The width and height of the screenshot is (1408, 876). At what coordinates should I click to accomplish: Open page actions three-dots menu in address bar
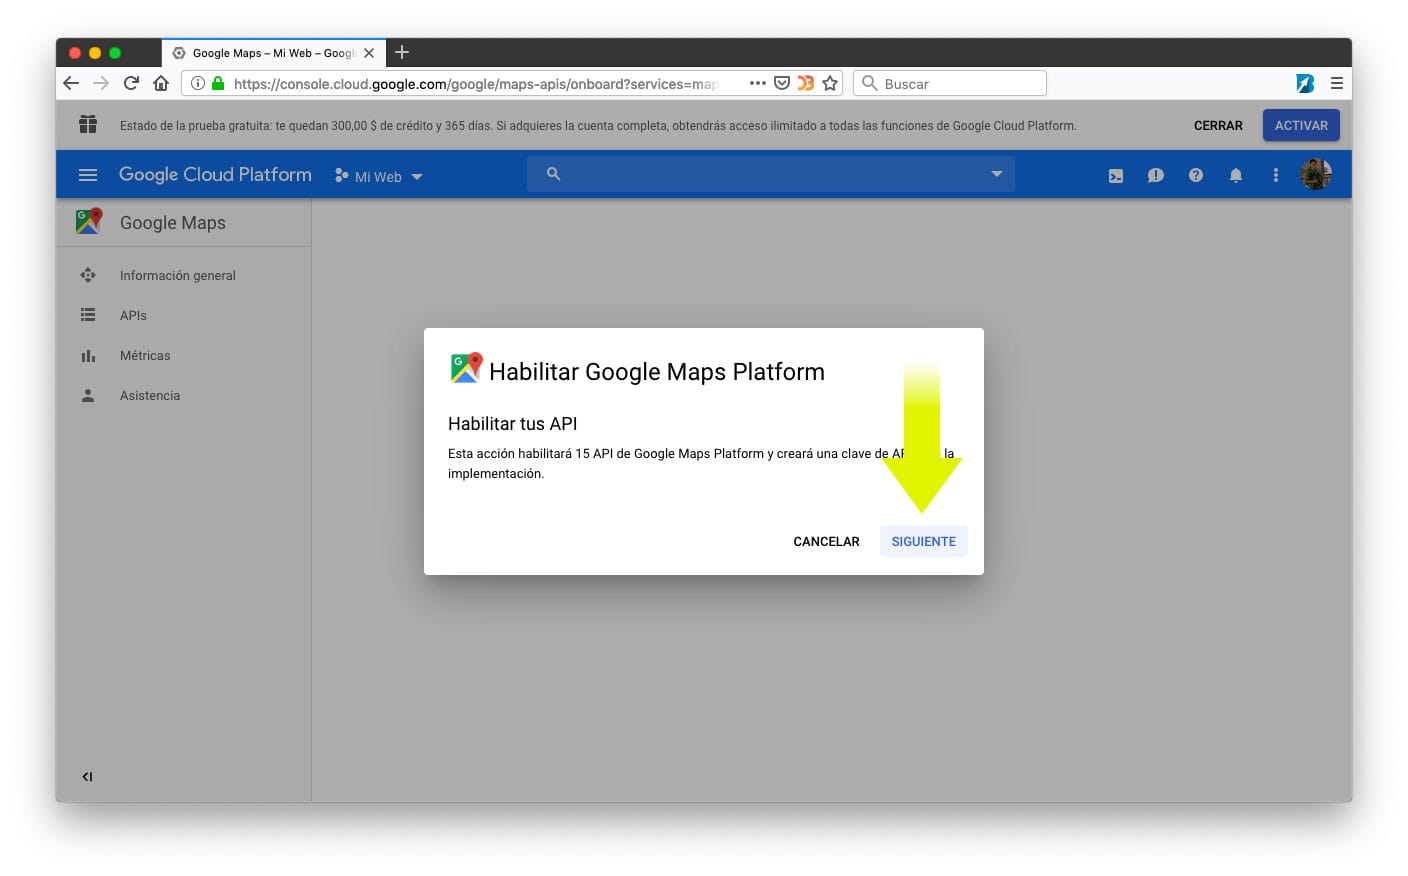[758, 83]
